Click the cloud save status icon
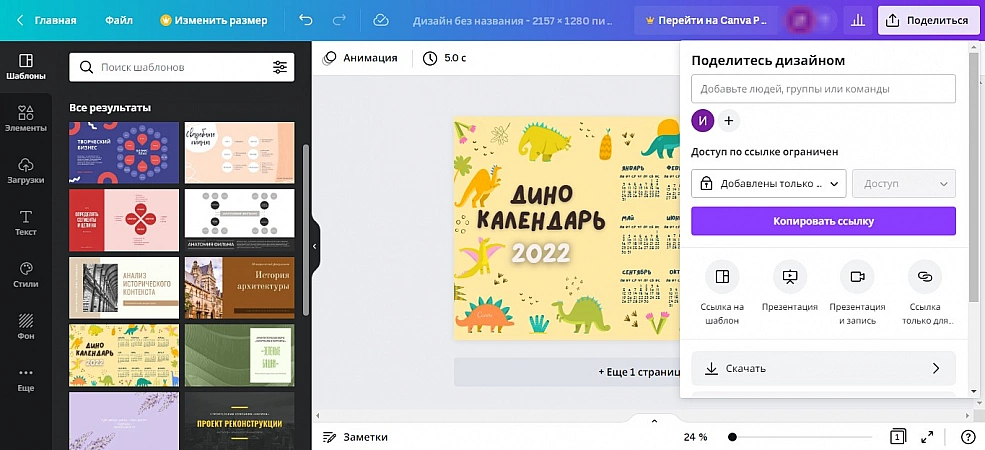Screen dimensions: 985x450 381,20
